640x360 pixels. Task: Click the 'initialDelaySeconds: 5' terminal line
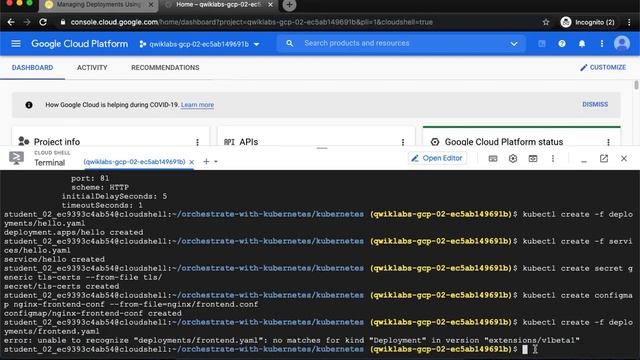[114, 196]
